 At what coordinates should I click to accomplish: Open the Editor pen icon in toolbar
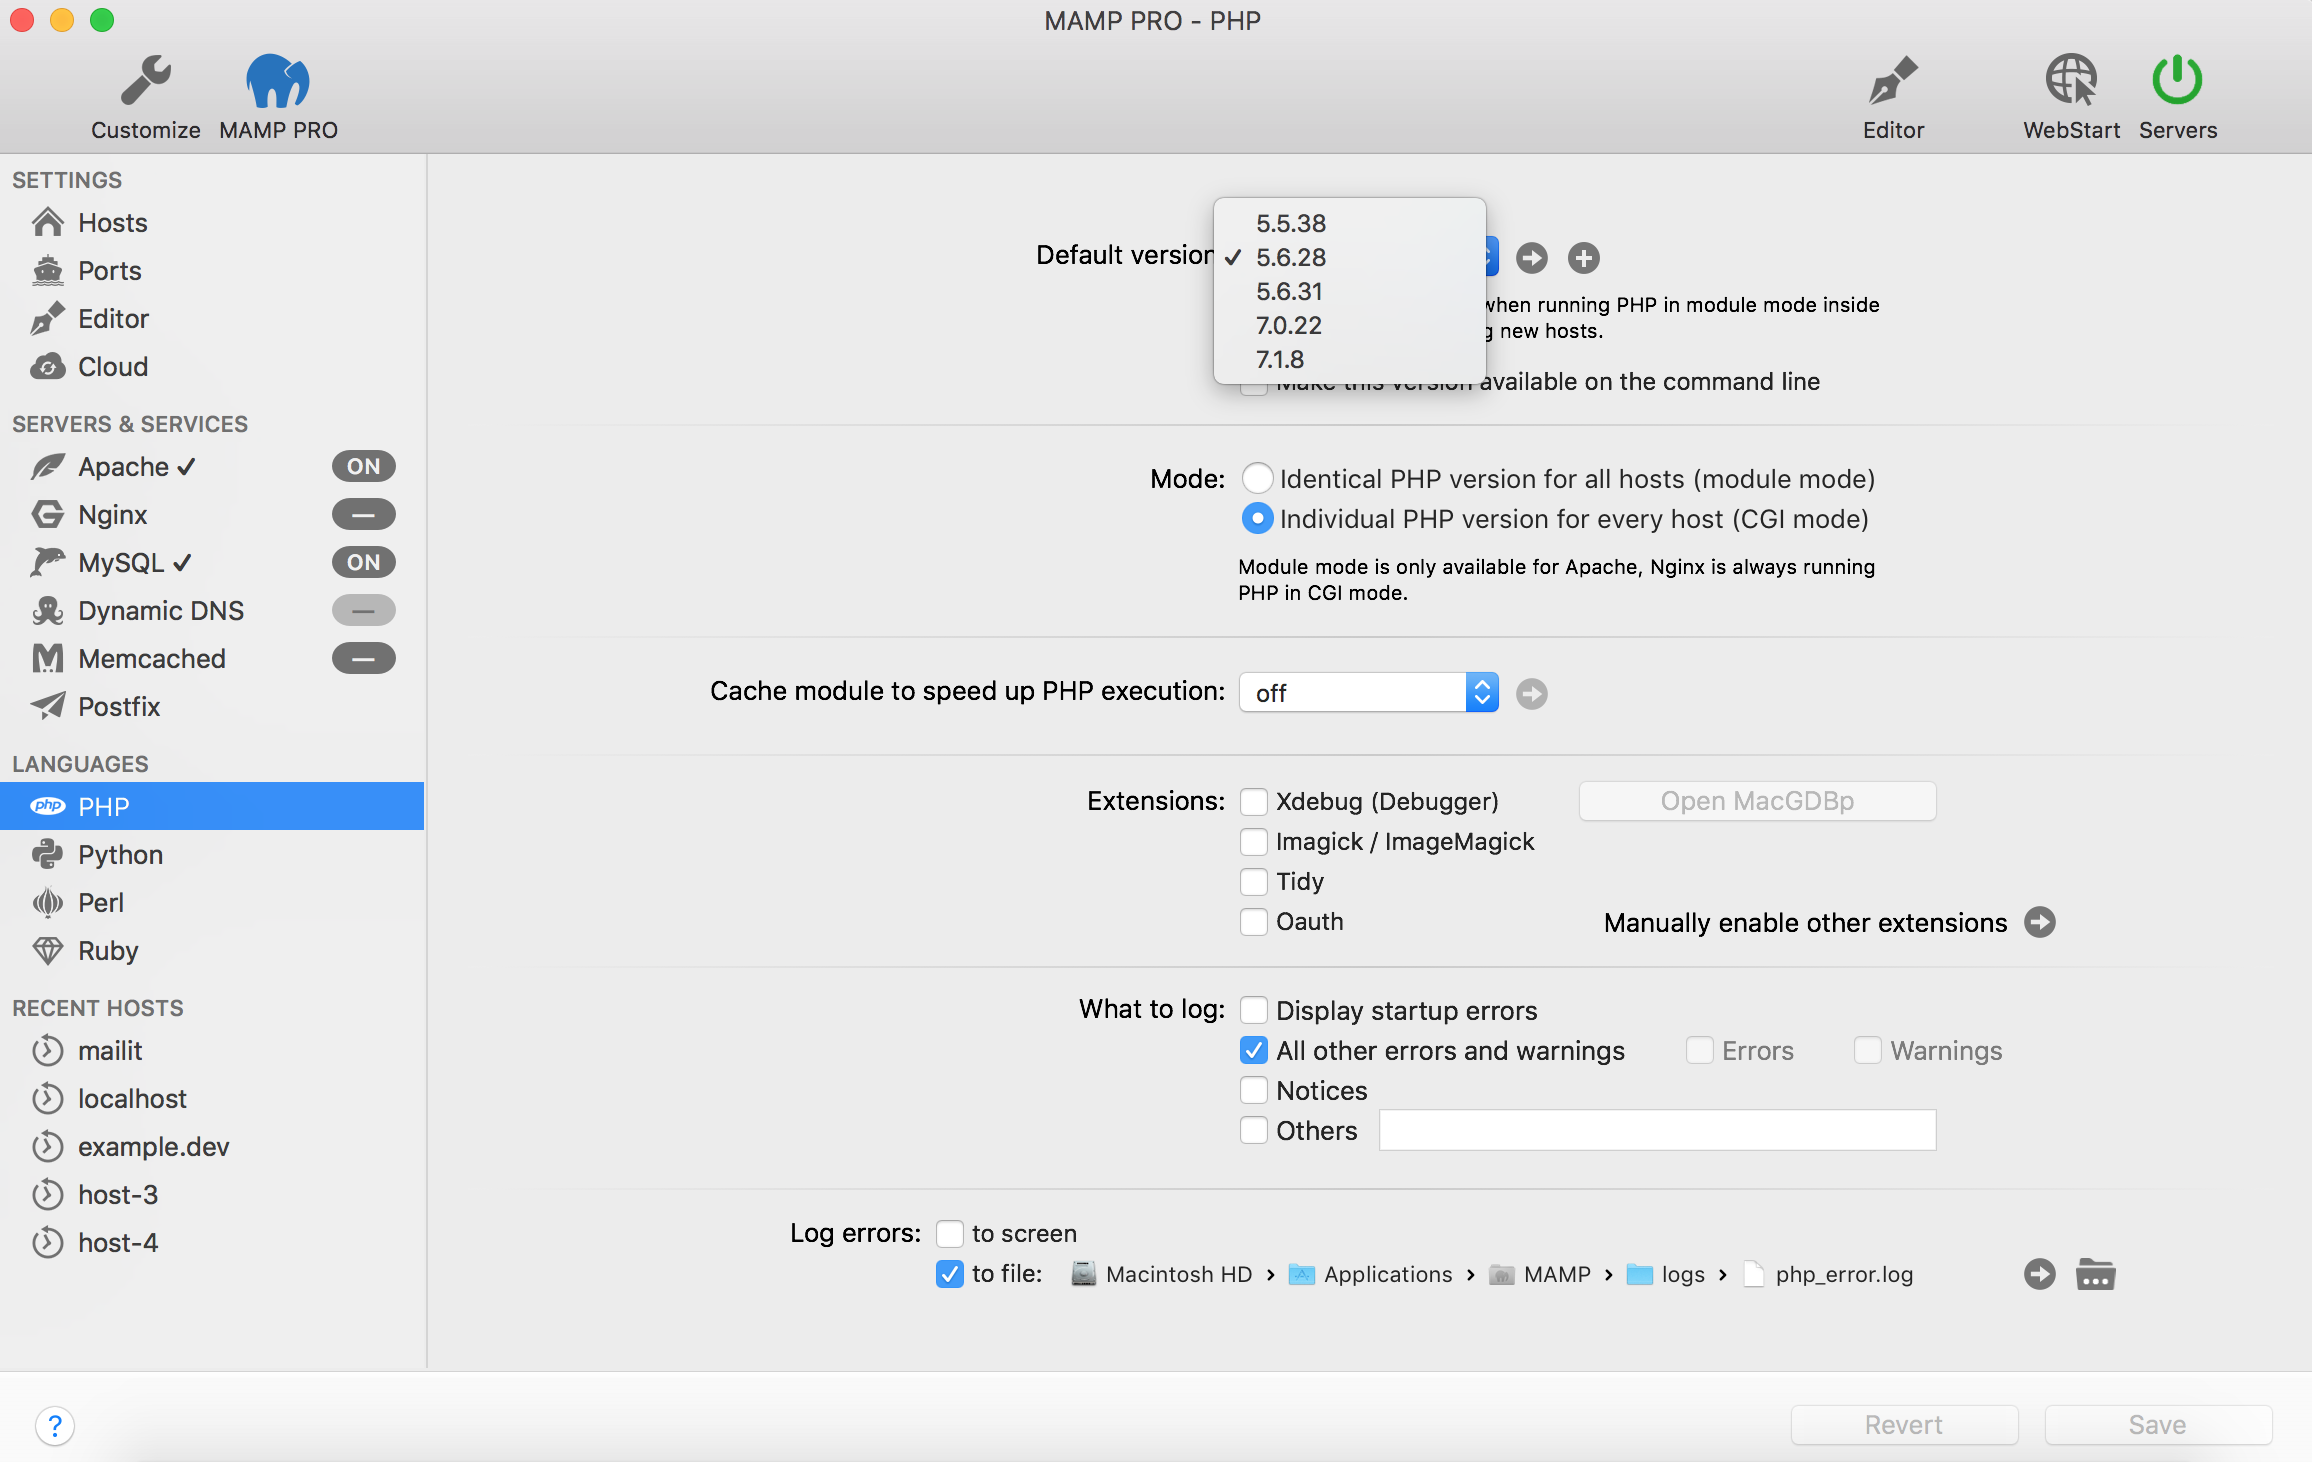tap(1893, 81)
